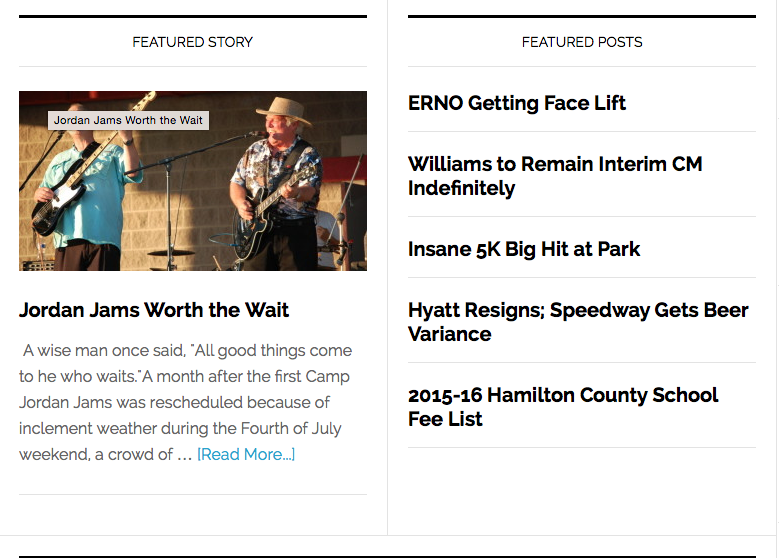Follow the Read More link

pyautogui.click(x=246, y=454)
